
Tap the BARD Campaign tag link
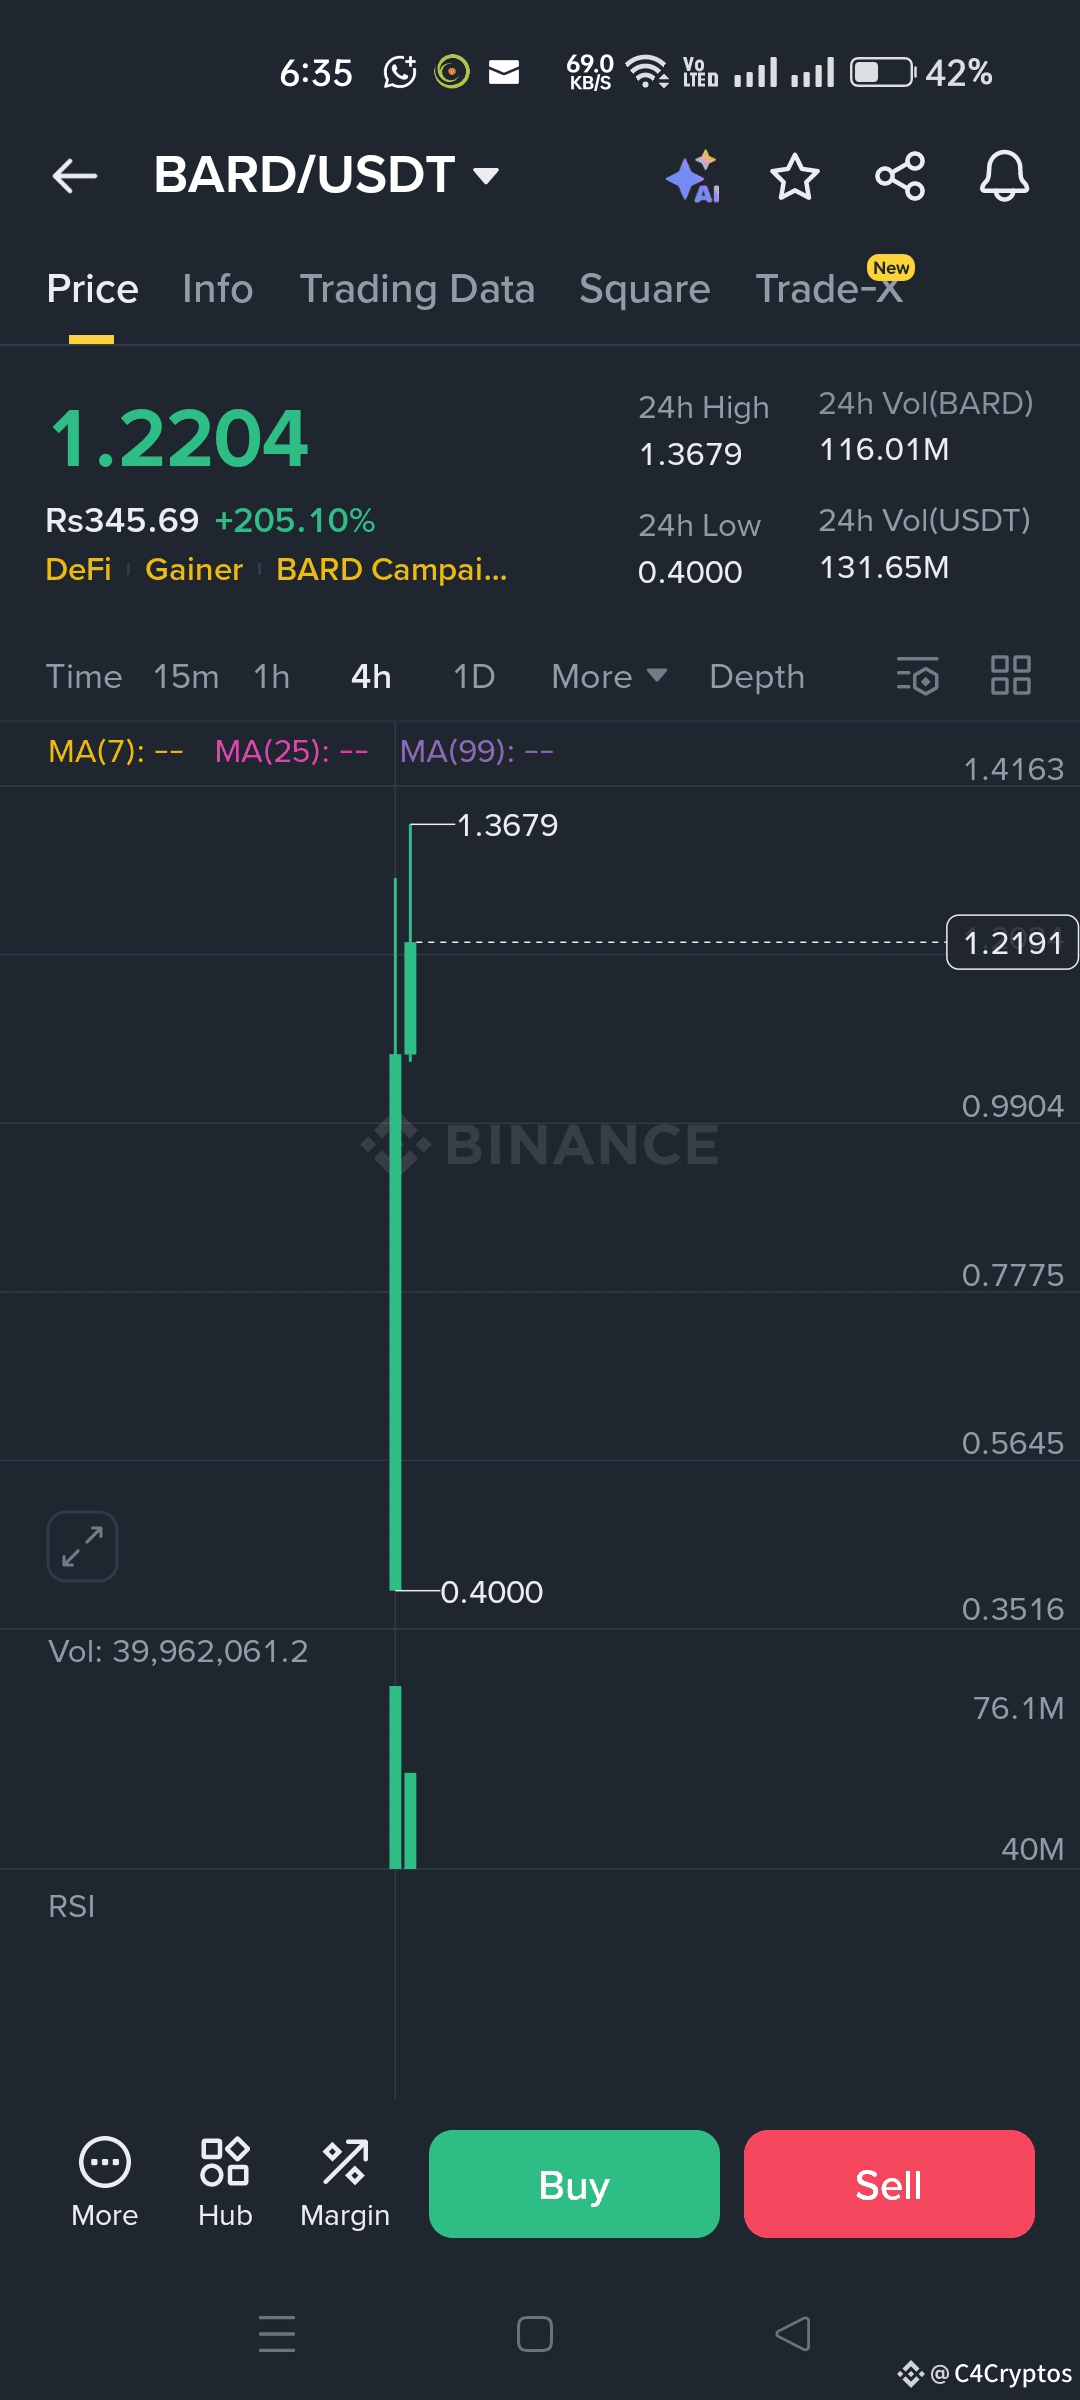coord(391,570)
